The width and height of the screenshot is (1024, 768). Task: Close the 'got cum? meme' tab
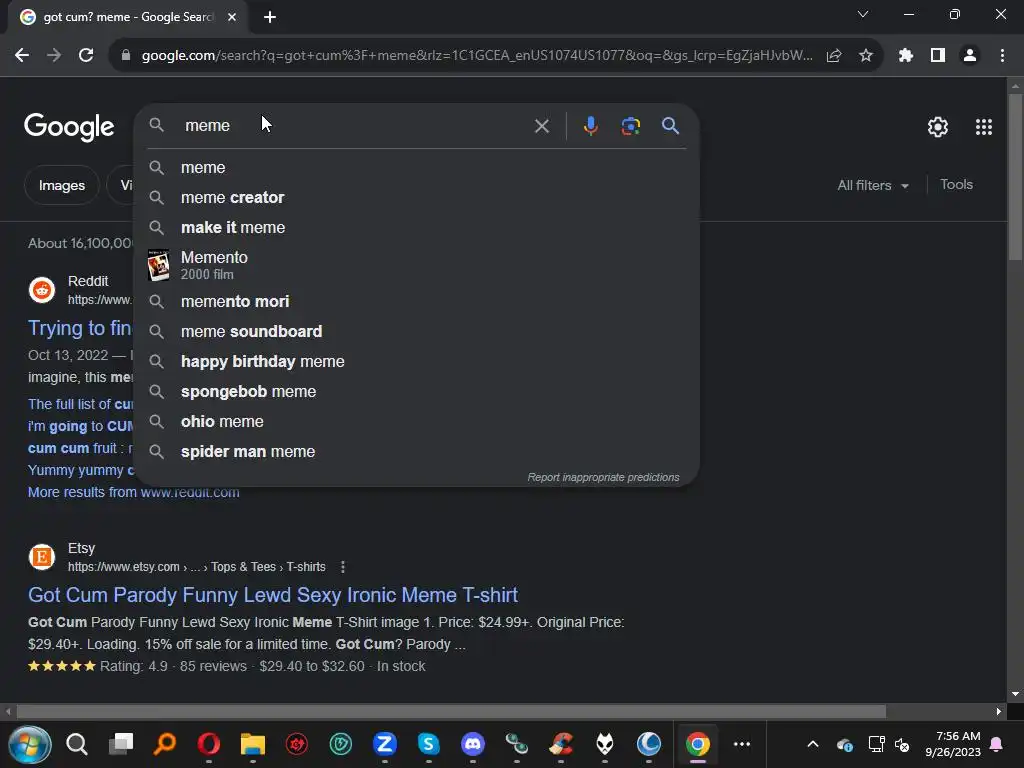click(232, 17)
